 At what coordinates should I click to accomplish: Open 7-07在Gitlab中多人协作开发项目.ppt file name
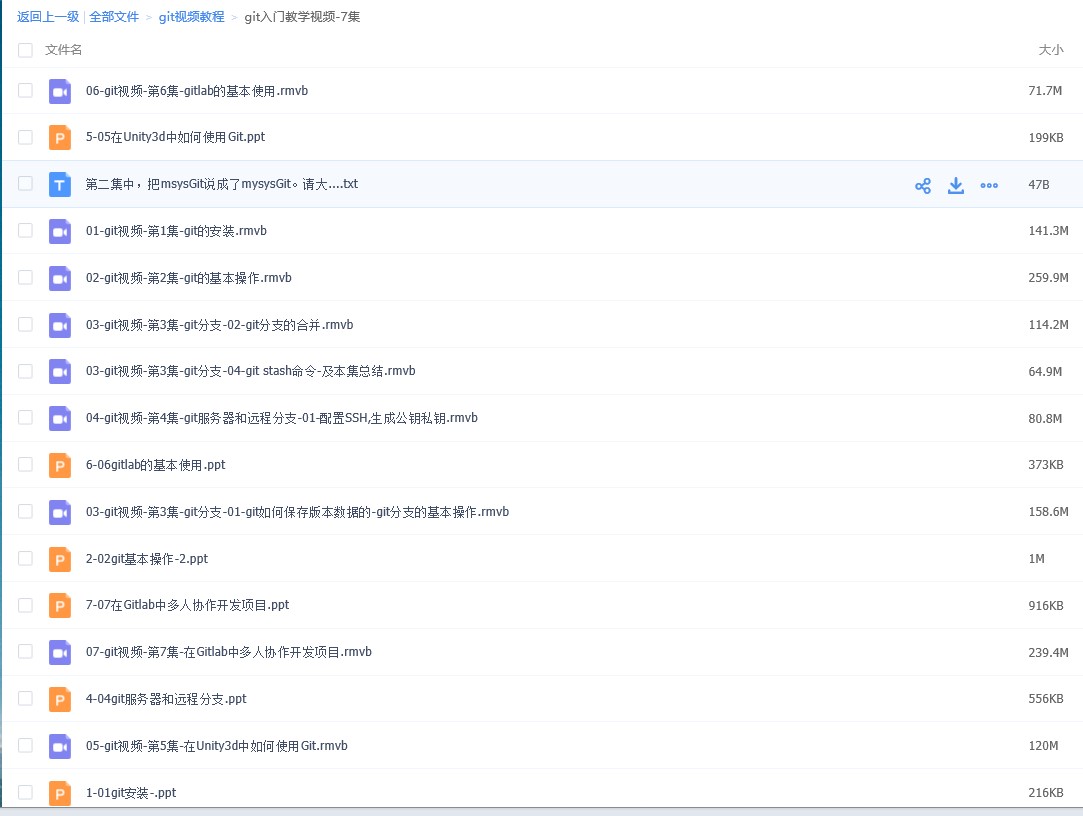(187, 605)
